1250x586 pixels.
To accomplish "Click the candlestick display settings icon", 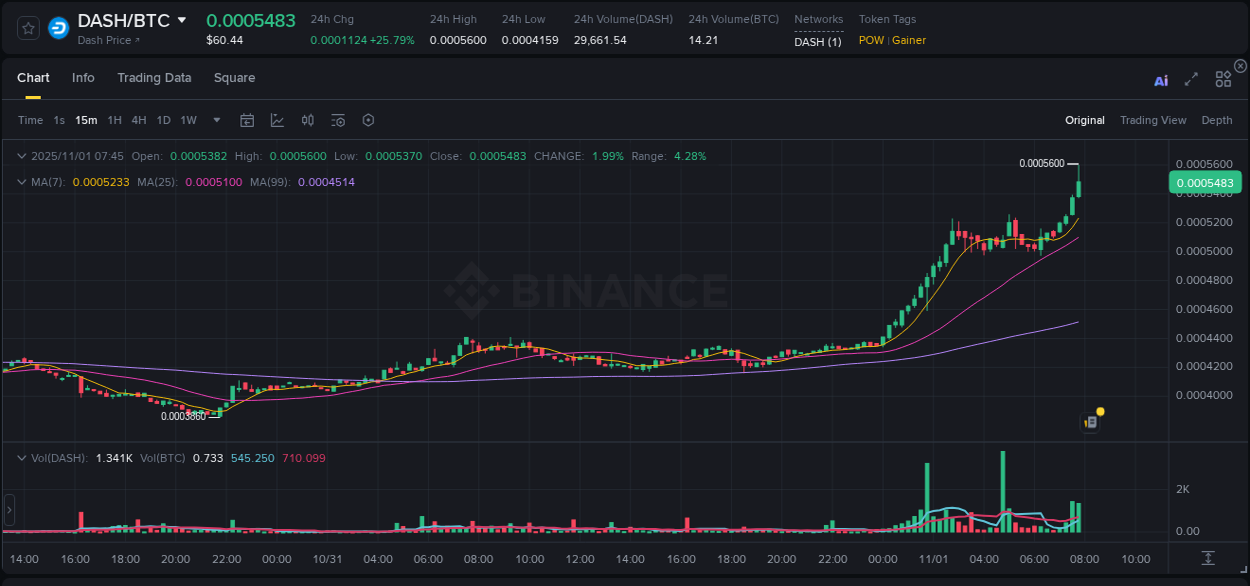I will pos(307,120).
